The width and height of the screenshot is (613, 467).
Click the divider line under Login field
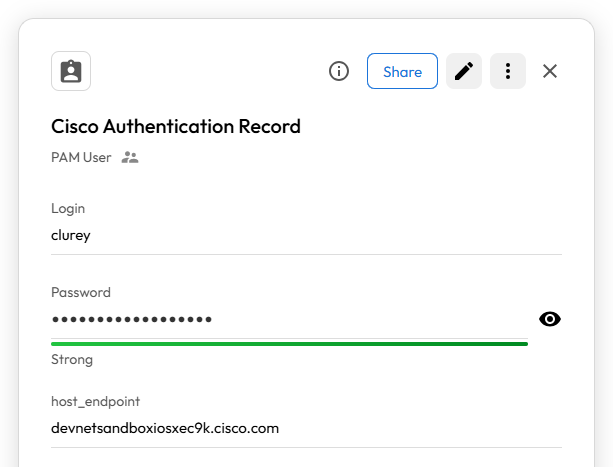306,254
